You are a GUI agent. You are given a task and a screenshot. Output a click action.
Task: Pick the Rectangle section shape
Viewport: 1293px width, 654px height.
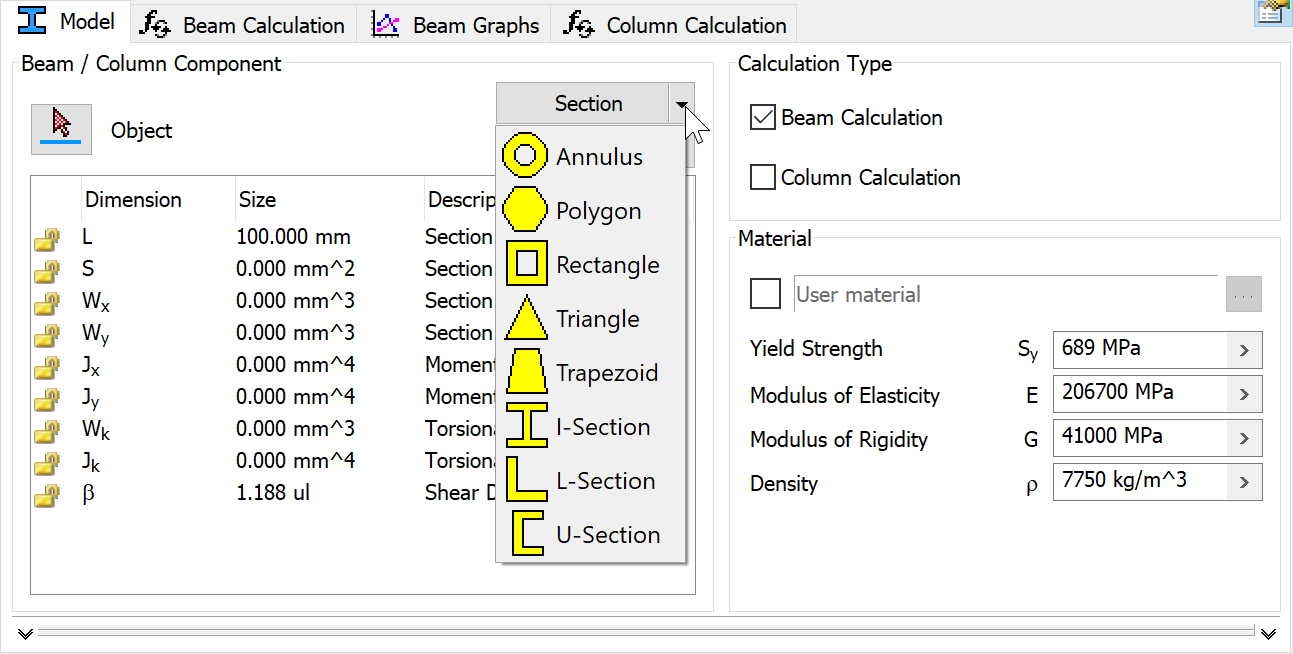[590, 265]
